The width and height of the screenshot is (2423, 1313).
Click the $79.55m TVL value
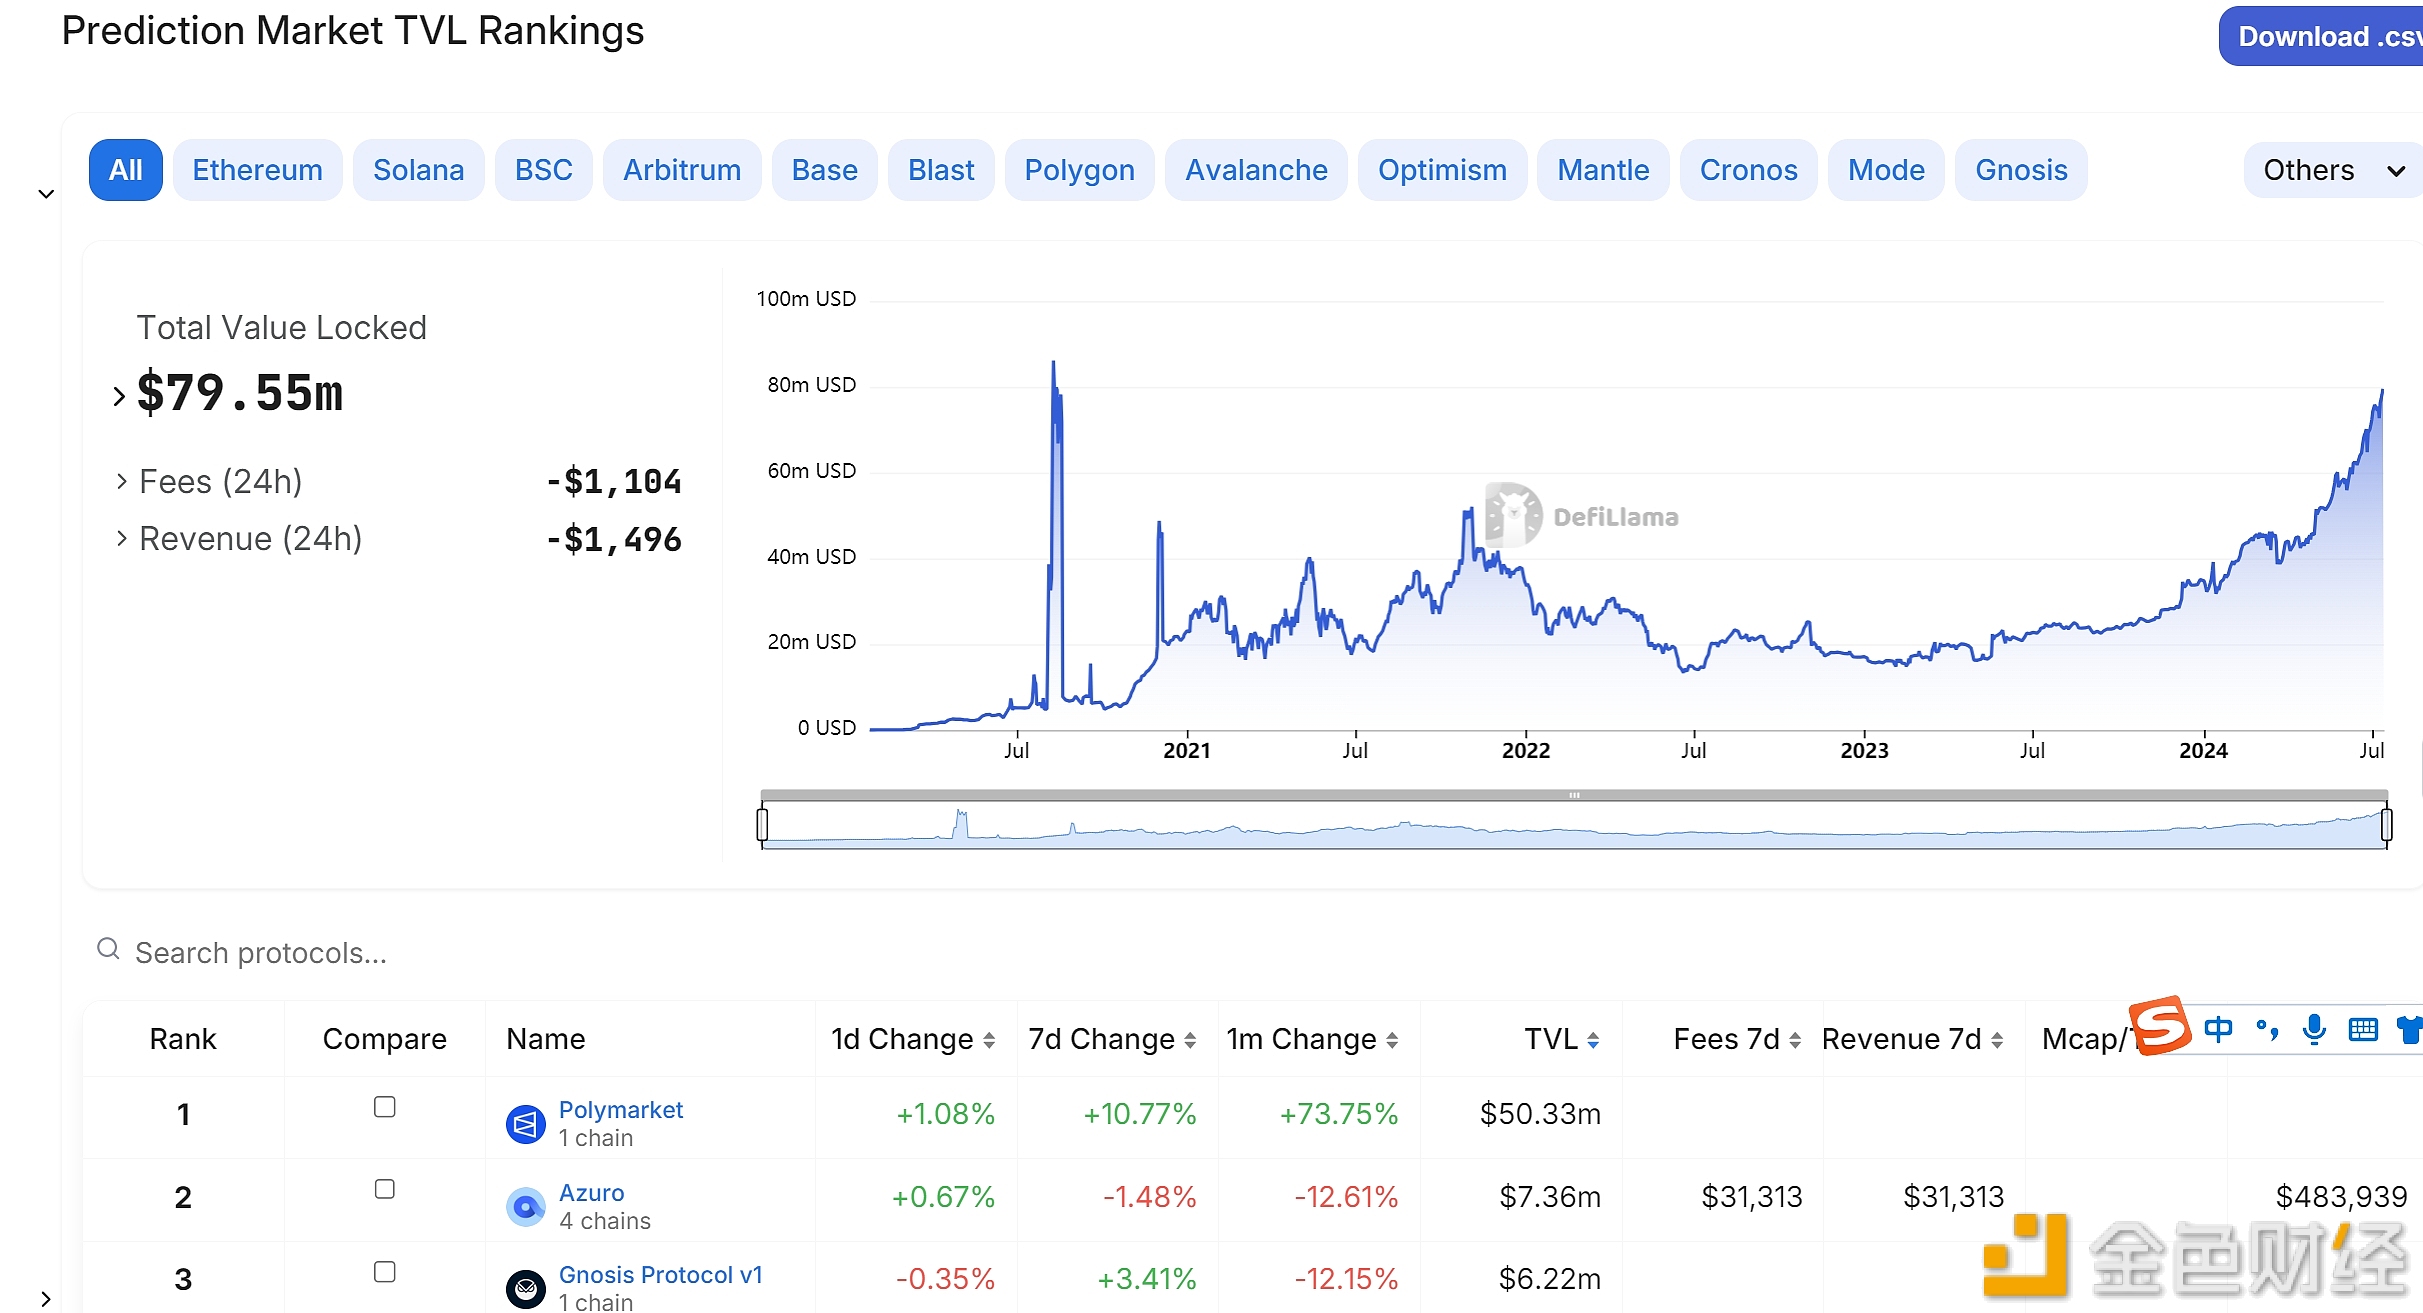tap(240, 393)
